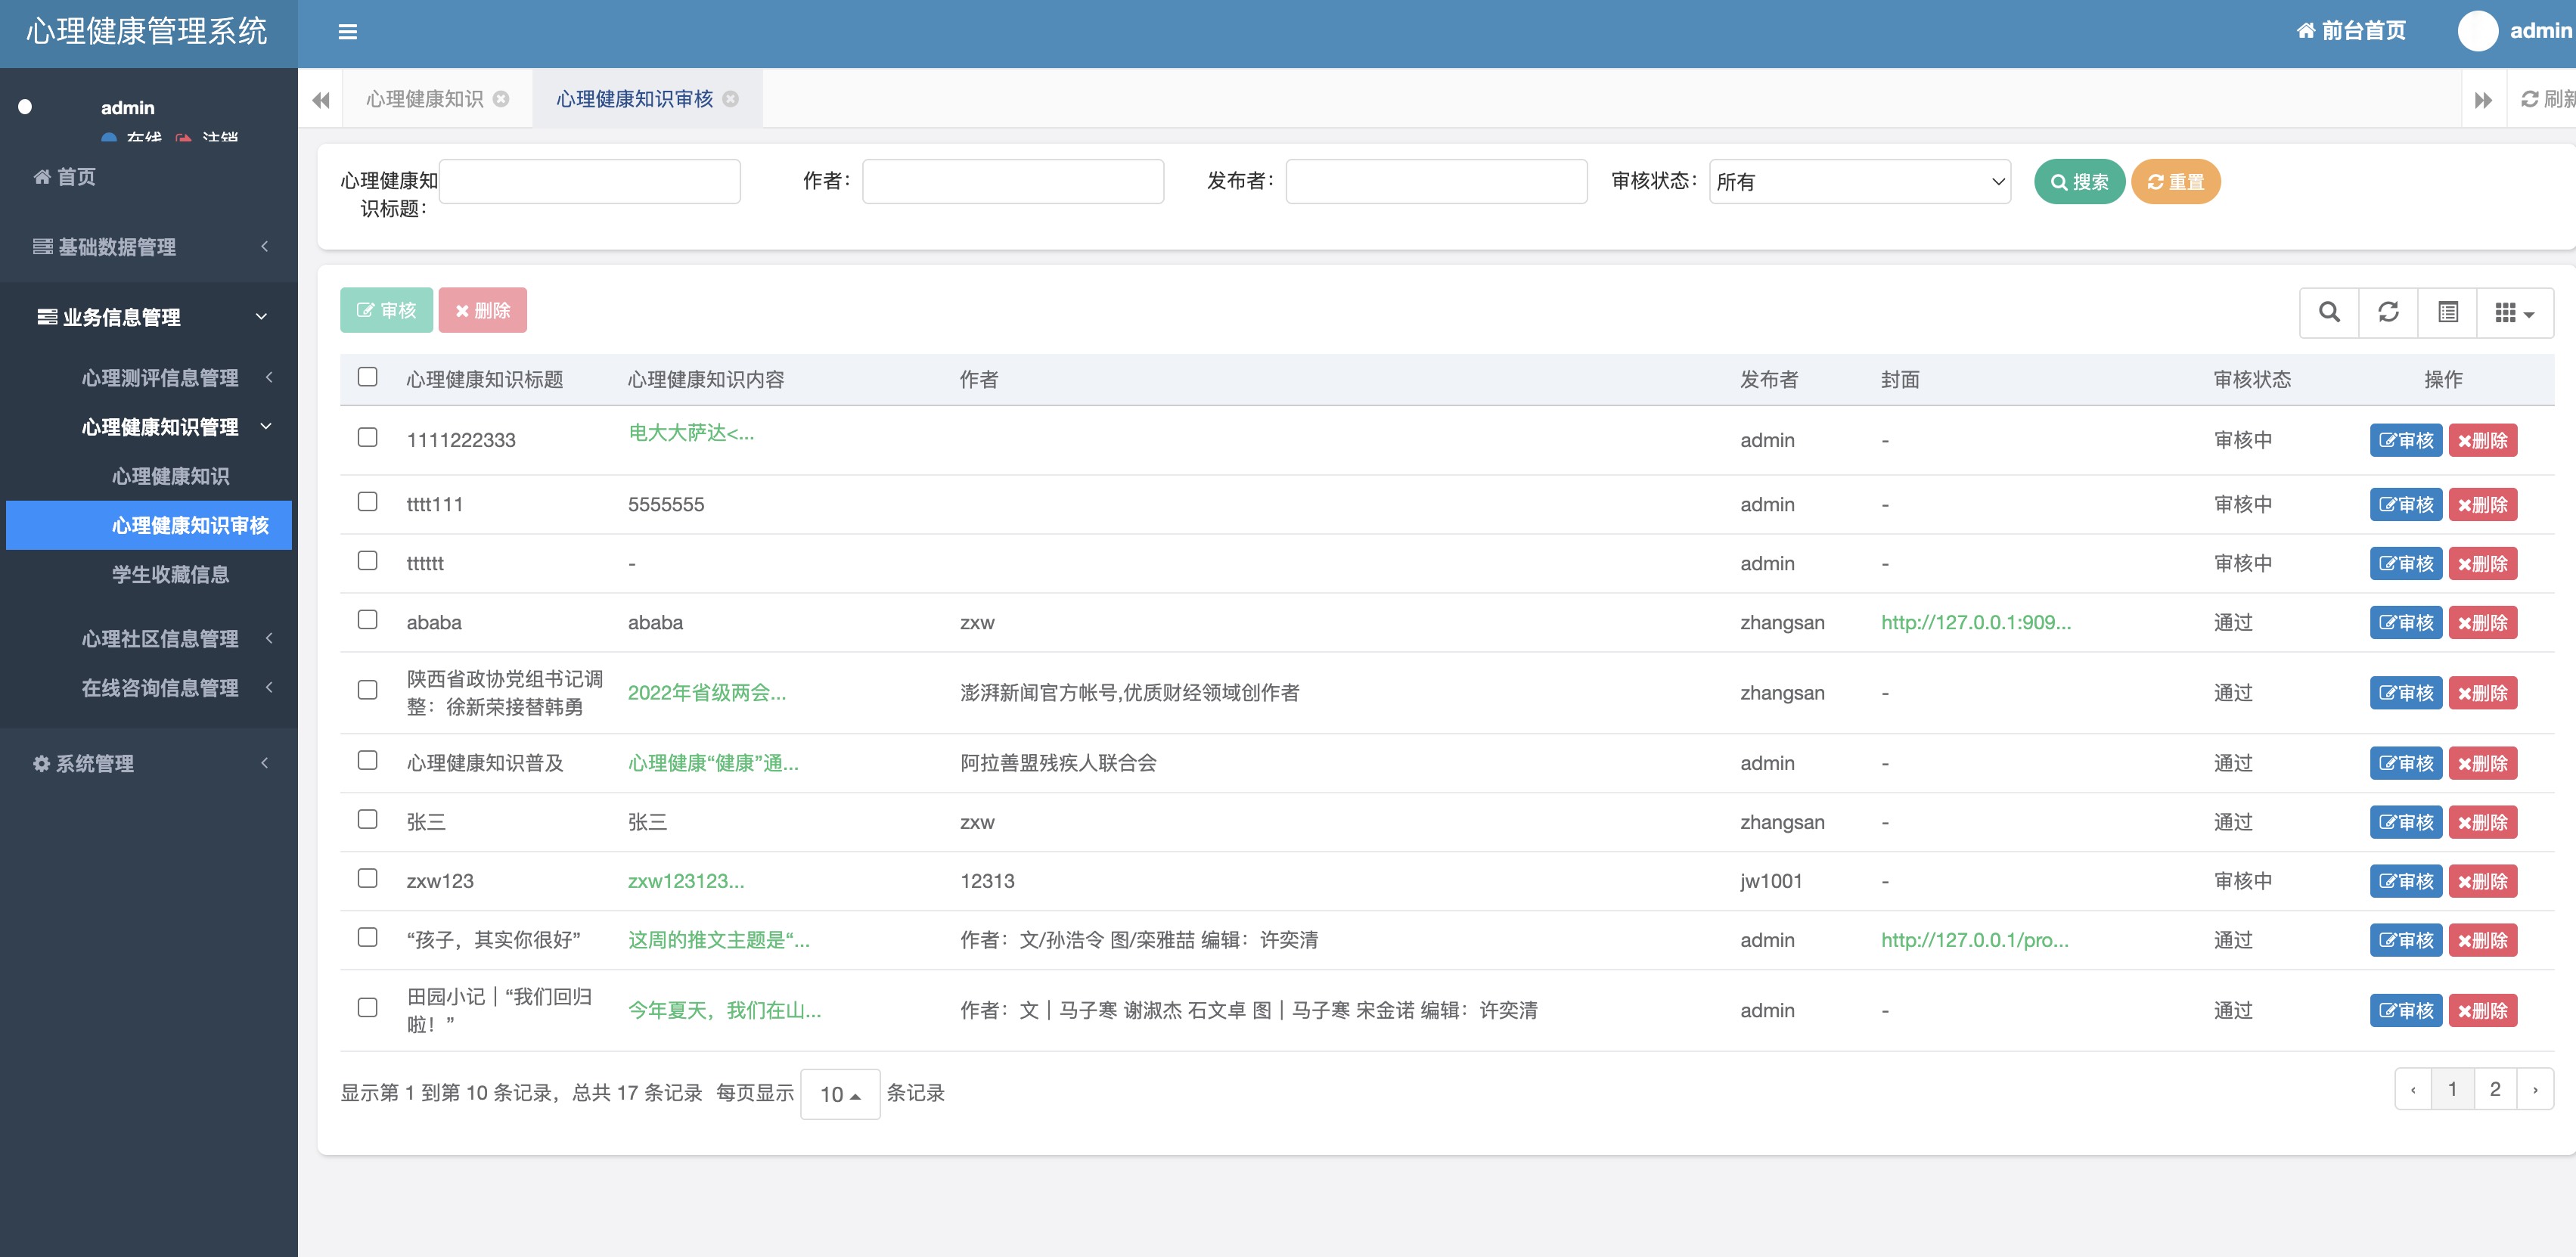Collapse the 心理健康知识管理 submenu

point(149,427)
